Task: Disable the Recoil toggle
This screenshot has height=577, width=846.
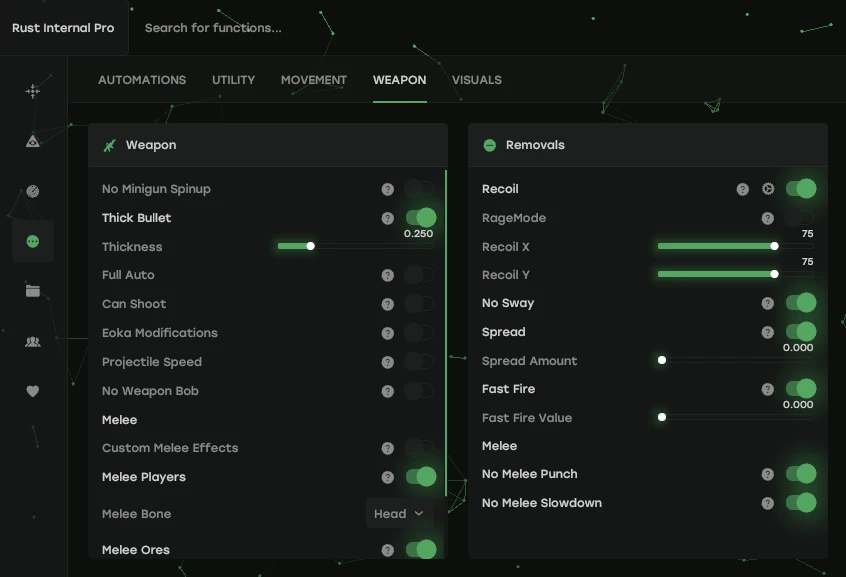Action: coord(801,188)
